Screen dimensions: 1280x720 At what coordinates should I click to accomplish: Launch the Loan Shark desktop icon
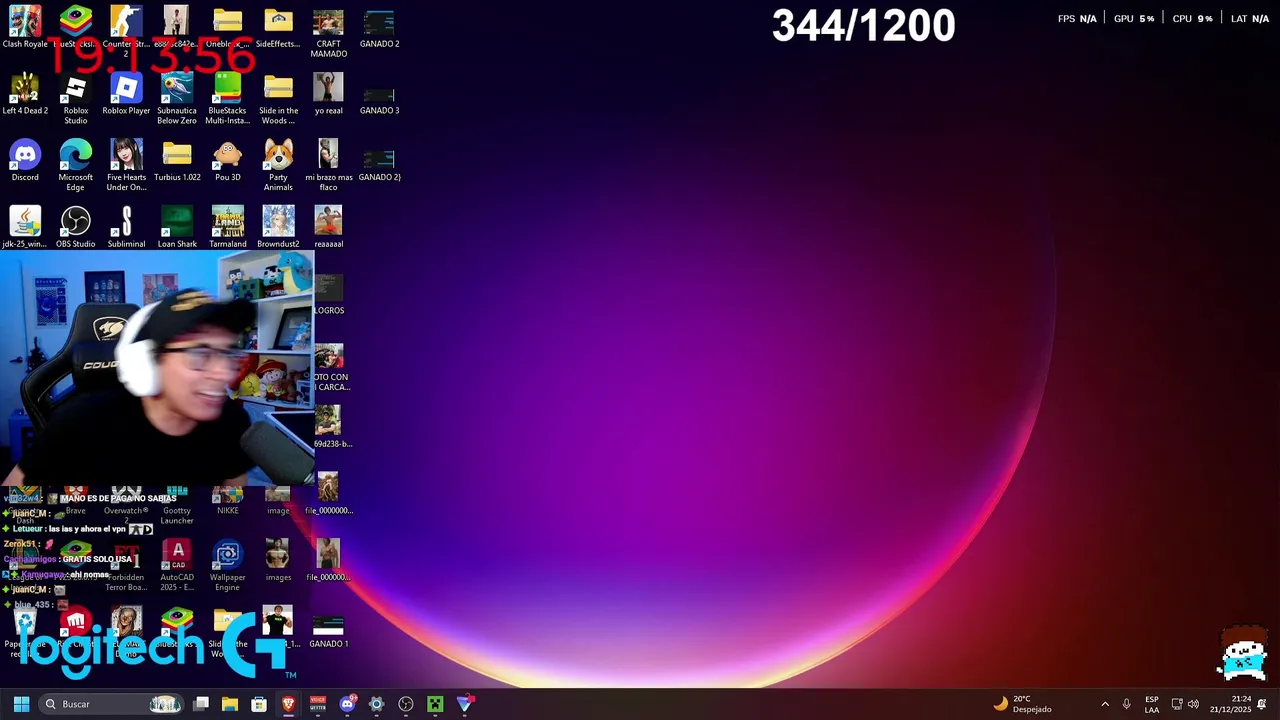(177, 228)
